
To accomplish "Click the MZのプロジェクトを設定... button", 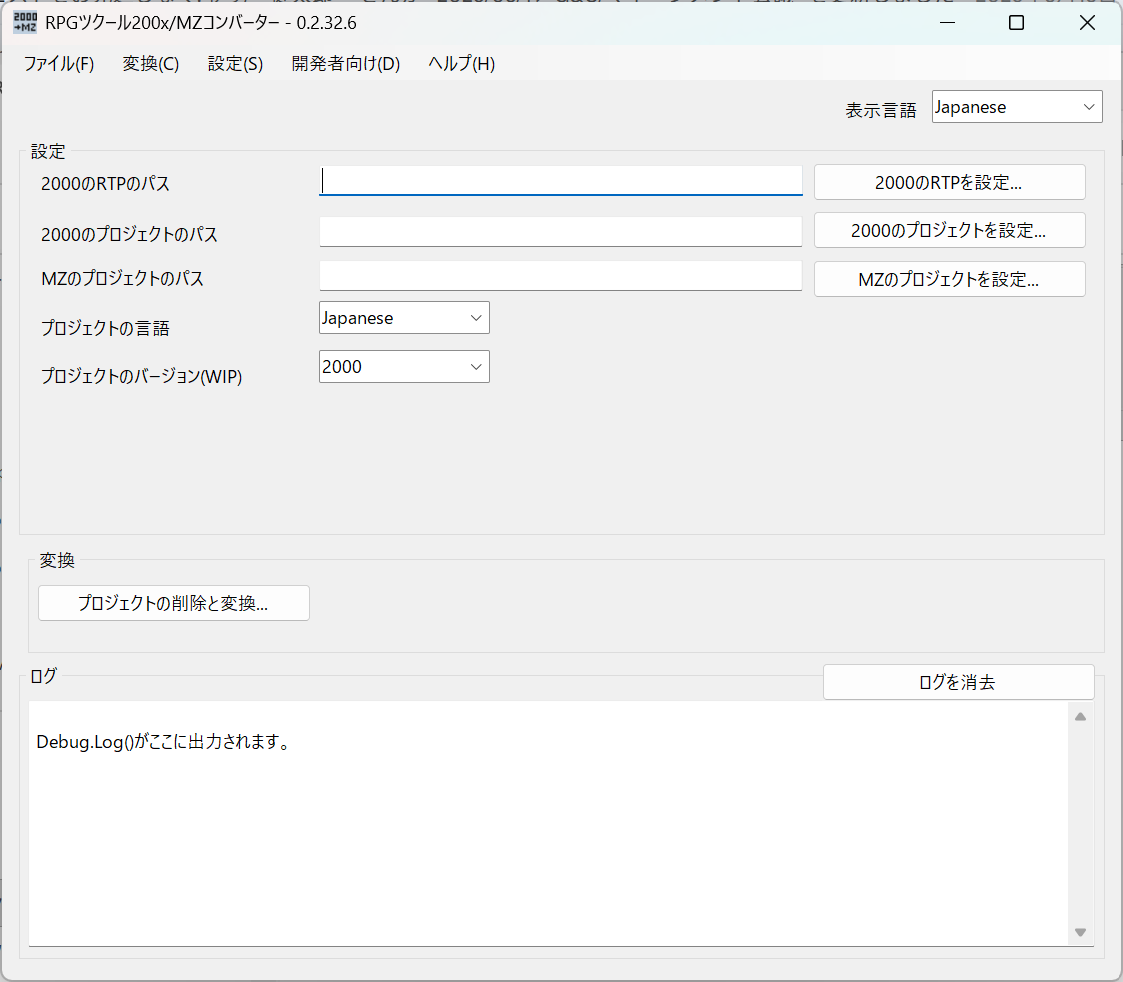I will point(949,279).
